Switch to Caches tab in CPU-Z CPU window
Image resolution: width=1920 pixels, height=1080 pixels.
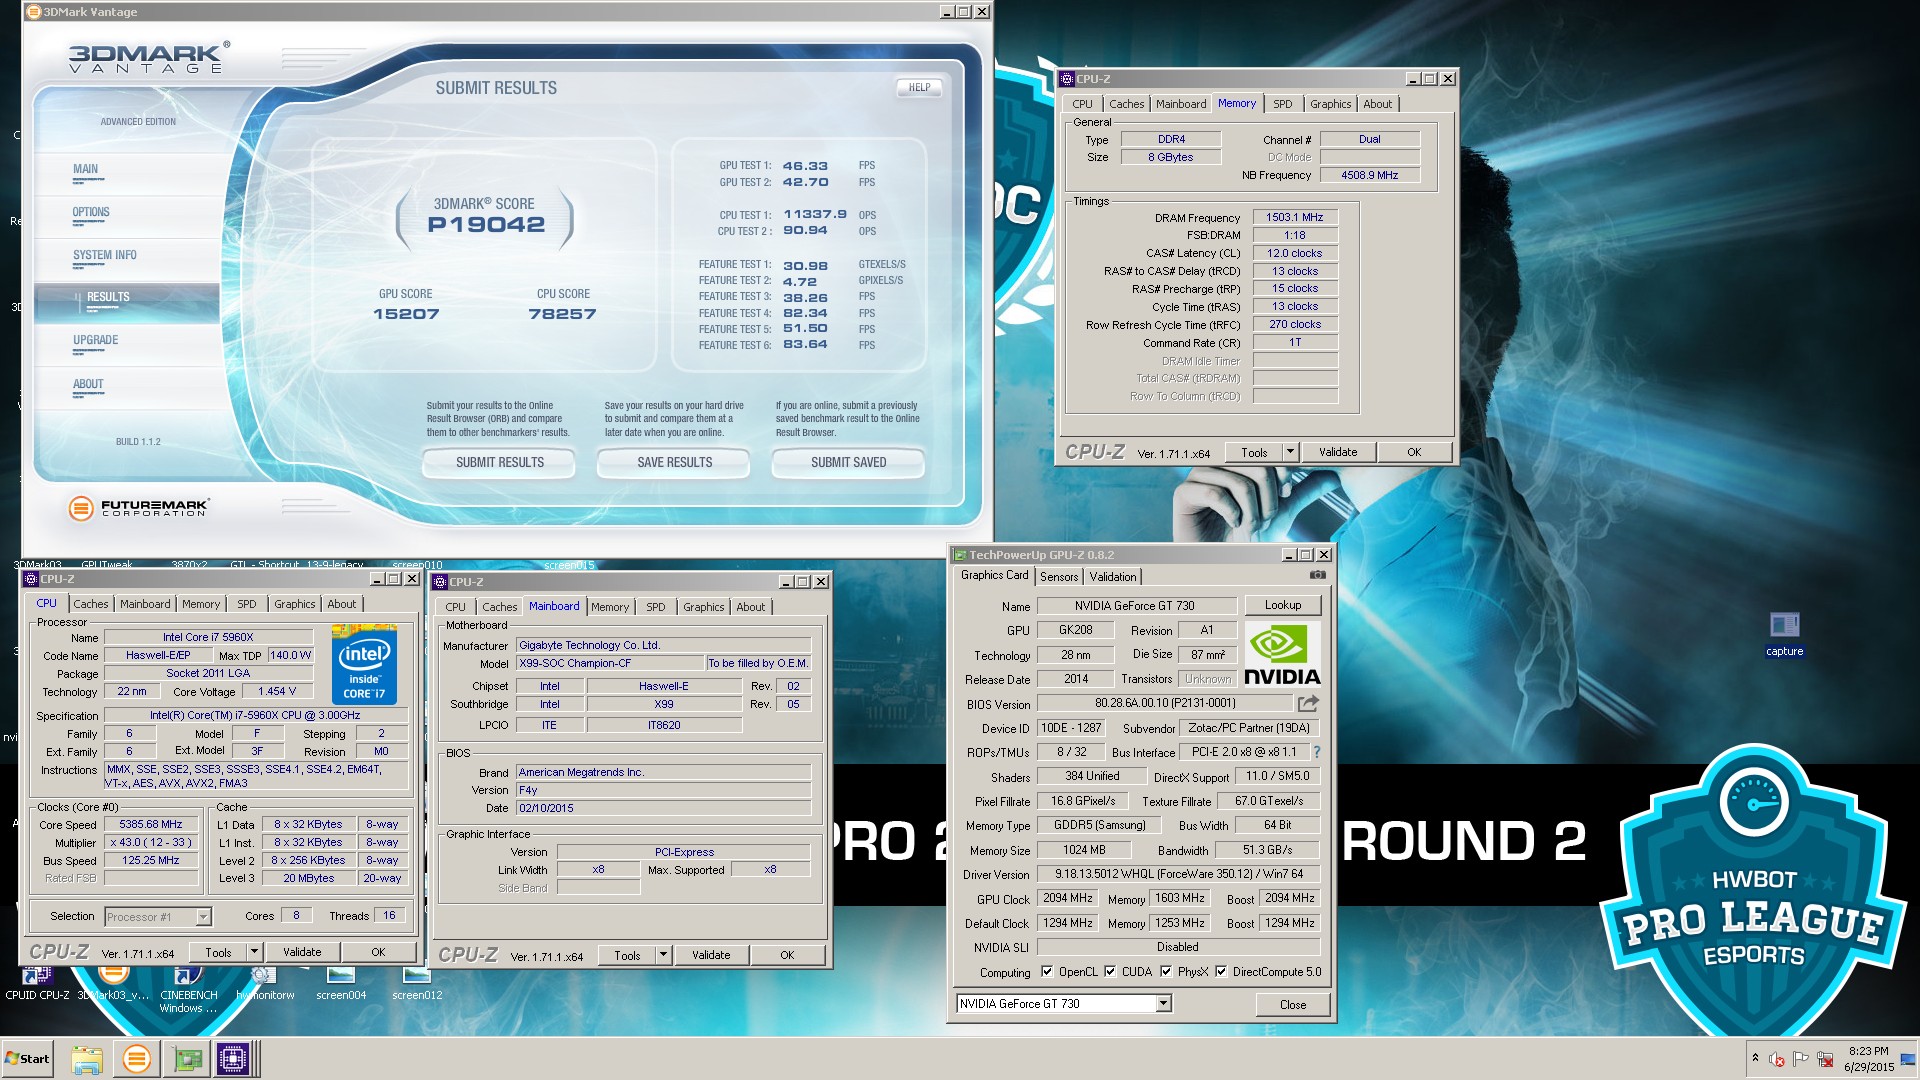(x=91, y=604)
